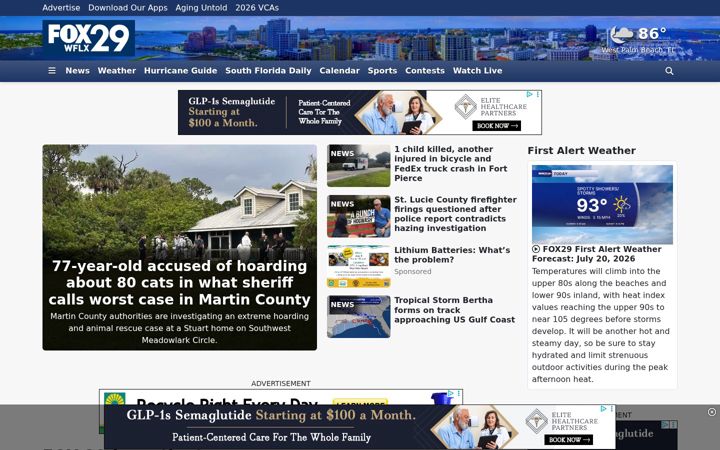720x450 pixels.
Task: Open FedEx truck bicycle crash article
Action: click(450, 163)
